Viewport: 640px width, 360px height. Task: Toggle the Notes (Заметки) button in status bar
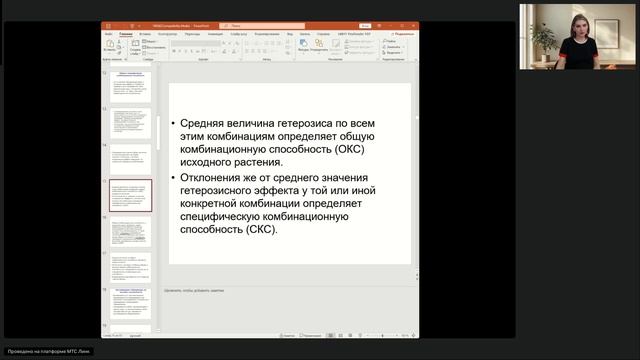pyautogui.click(x=287, y=336)
